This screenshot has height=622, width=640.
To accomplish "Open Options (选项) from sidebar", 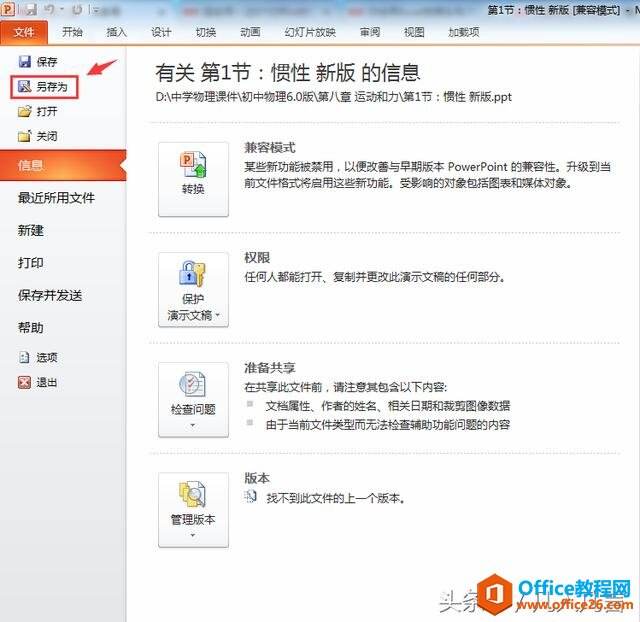I will point(38,358).
